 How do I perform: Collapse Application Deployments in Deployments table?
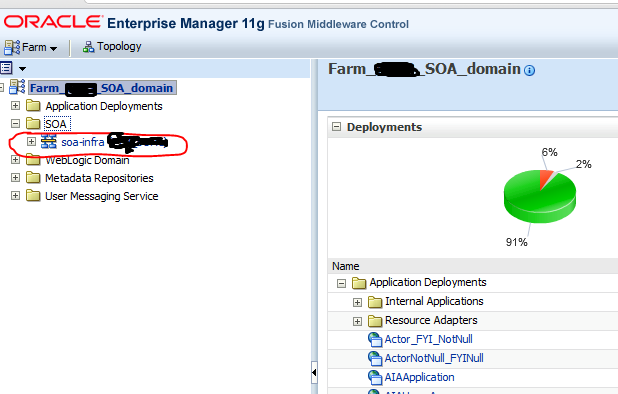coord(342,283)
